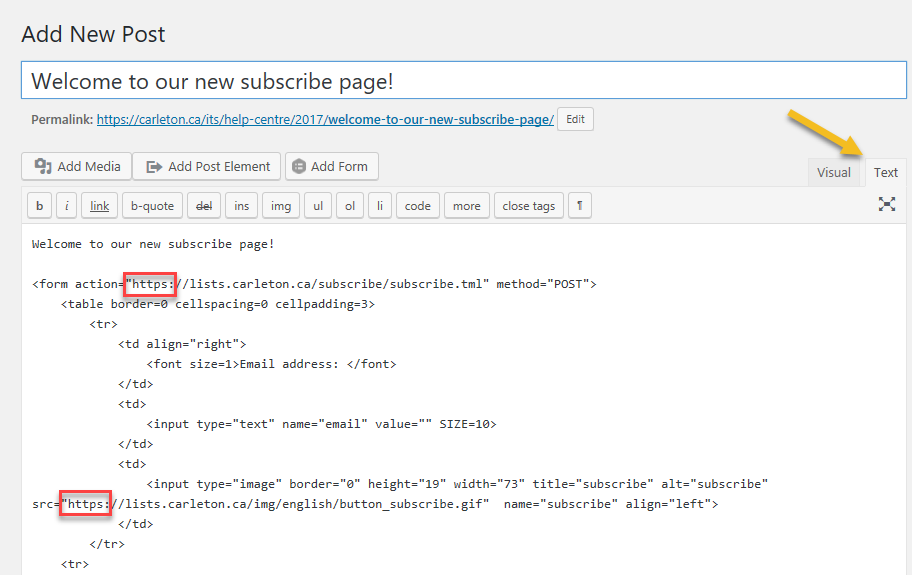Insert blockquote with b-quote button
The height and width of the screenshot is (575, 912).
point(152,206)
